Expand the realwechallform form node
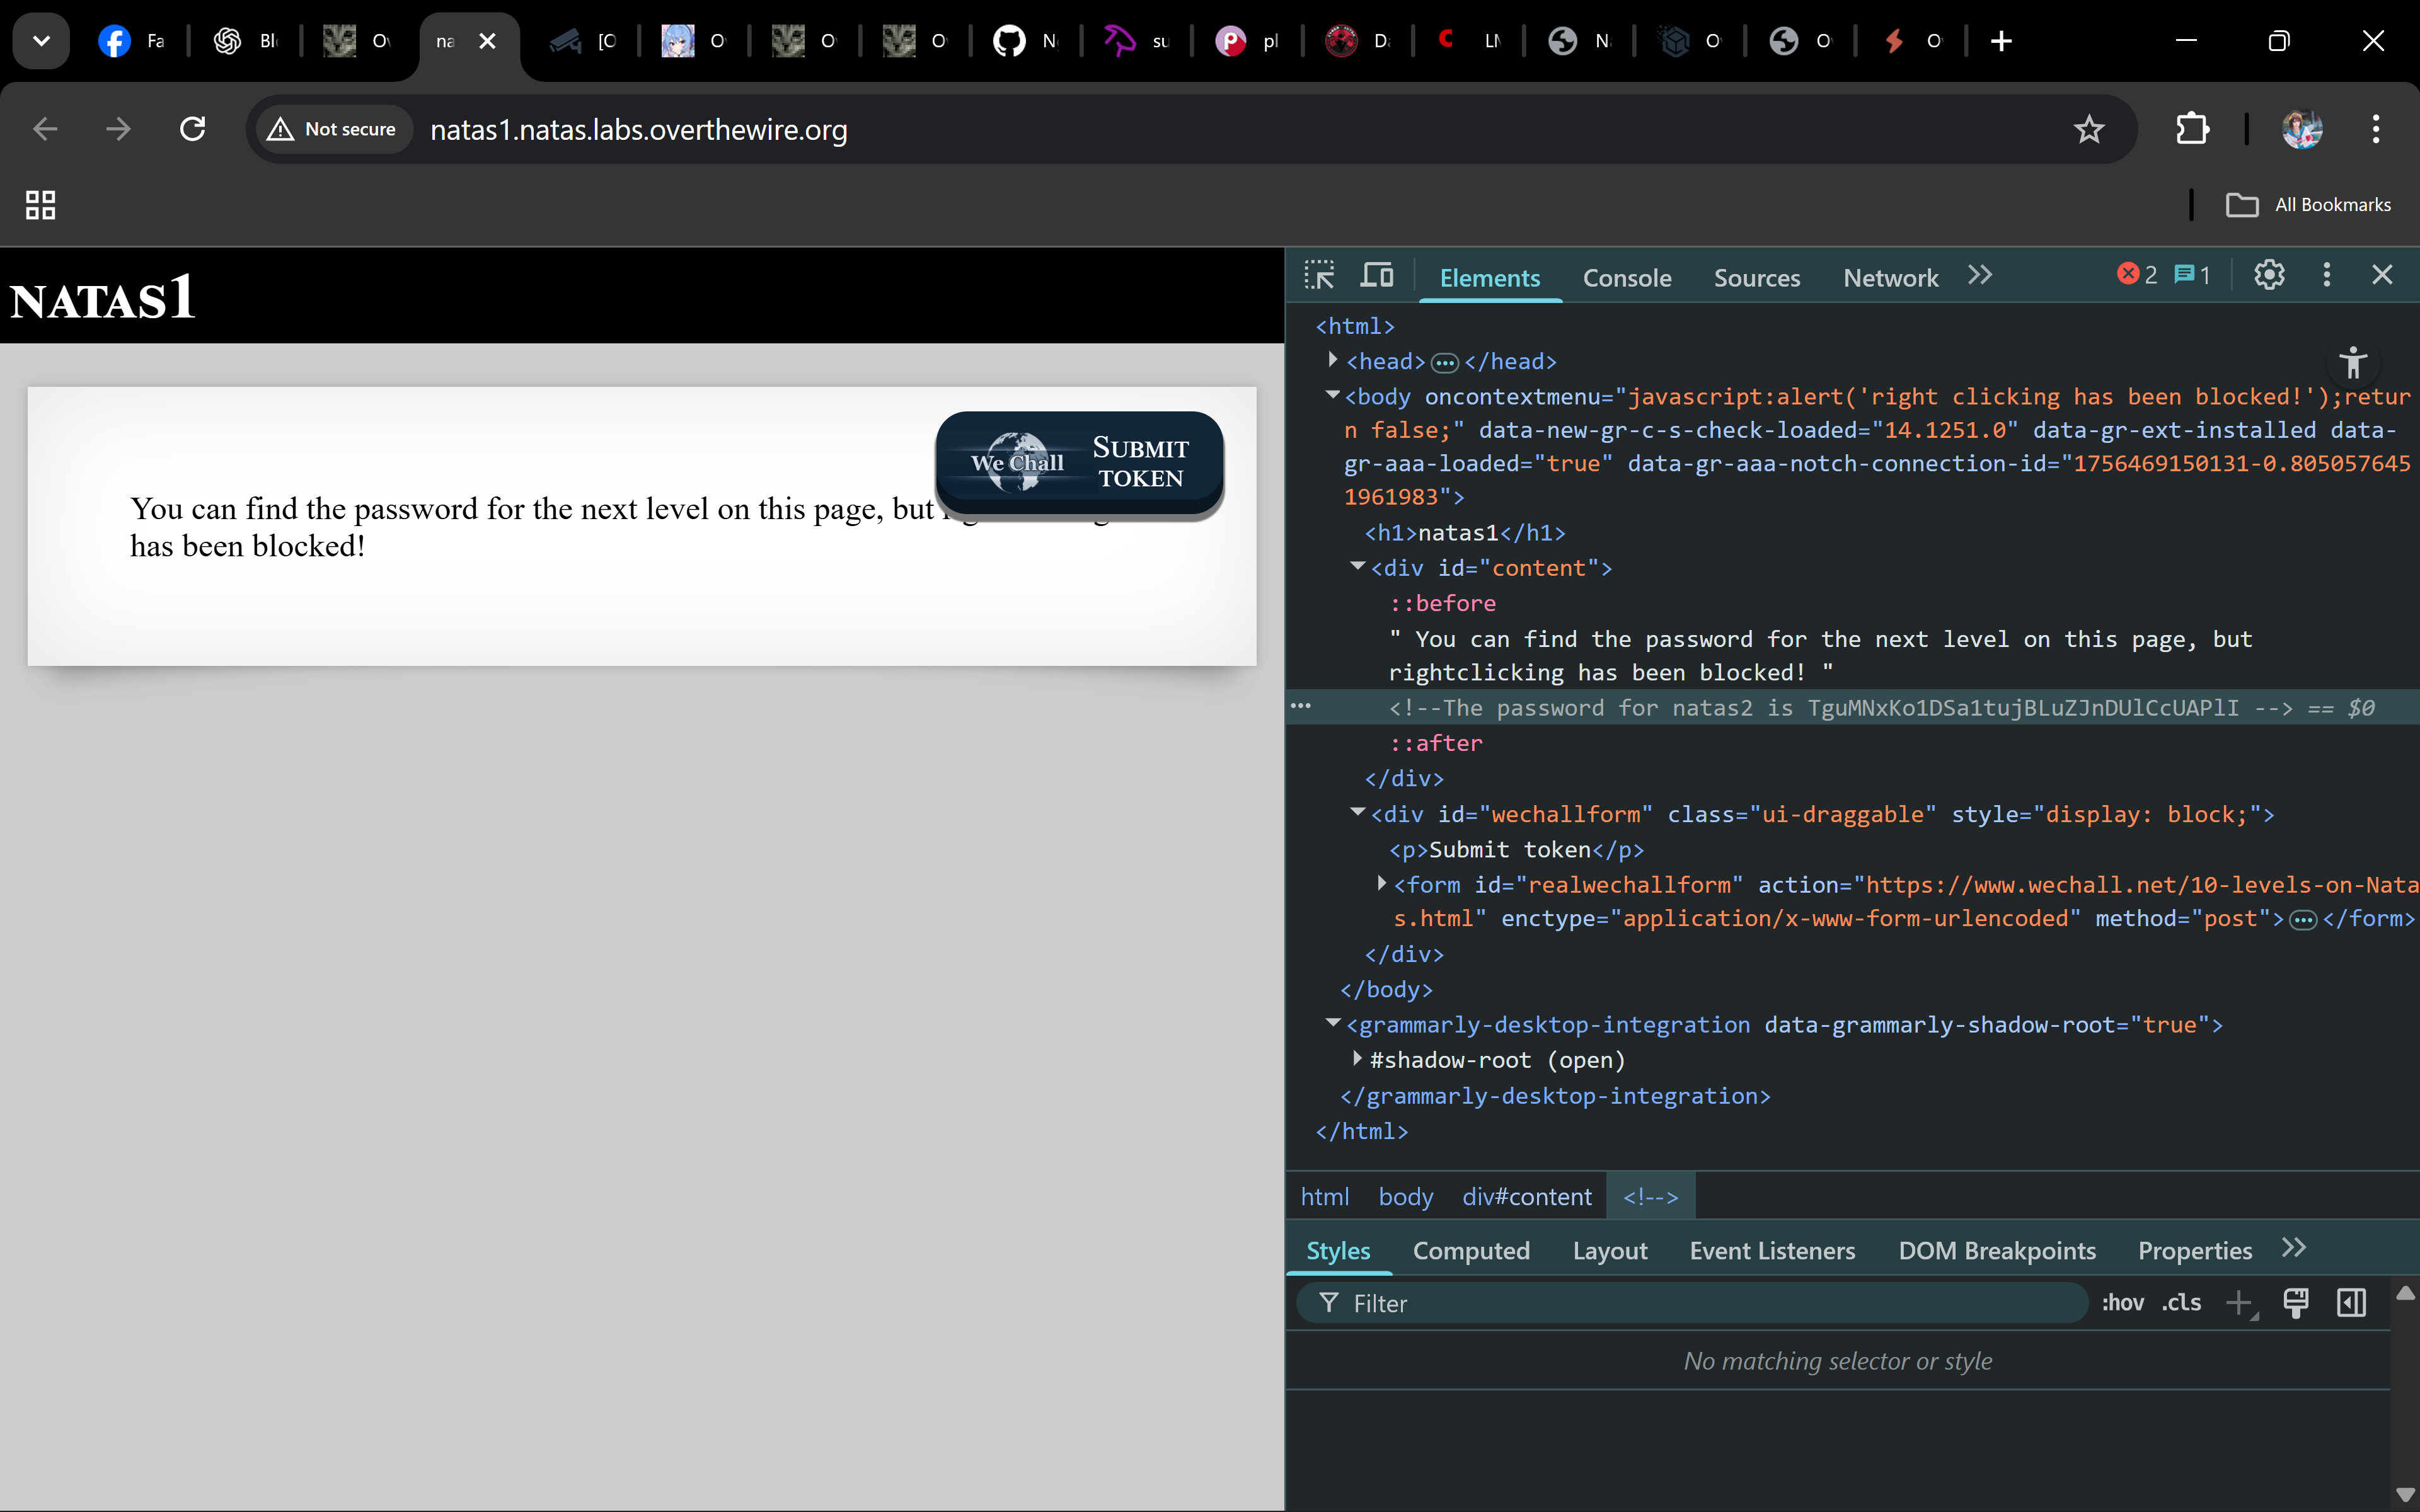Viewport: 2420px width, 1512px height. click(x=1381, y=883)
